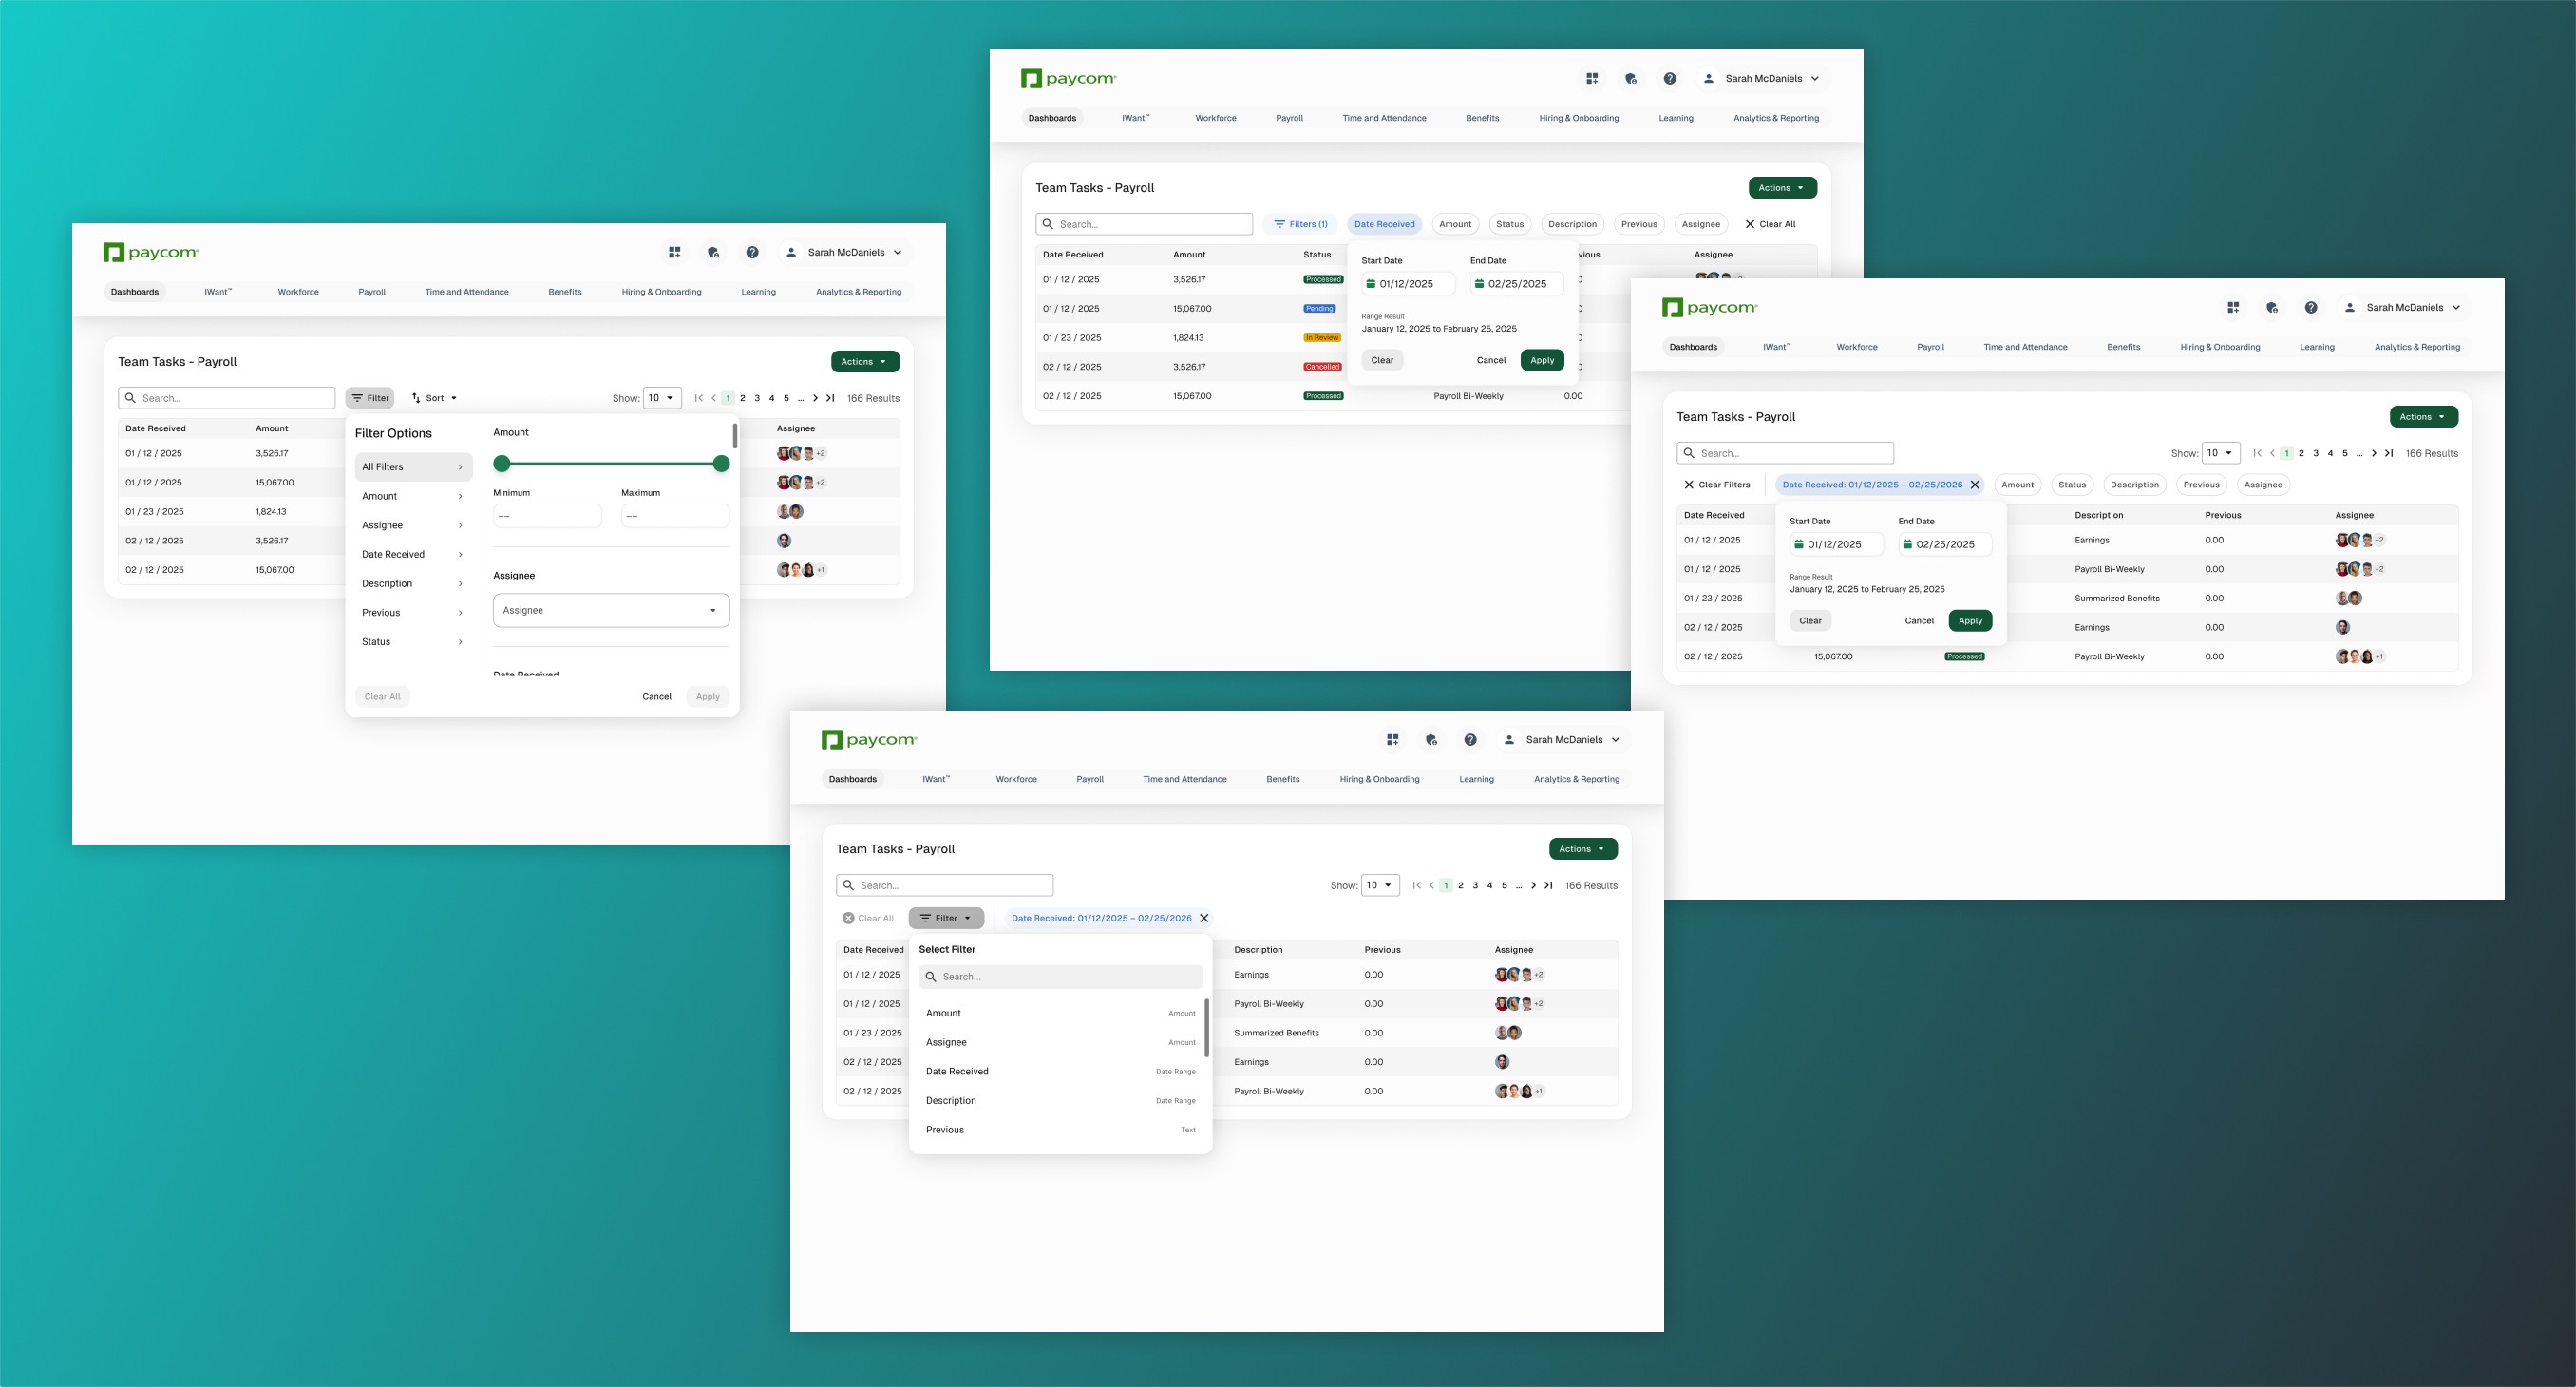
Task: Click the apps grid icon in Select Filter window
Action: point(1392,740)
